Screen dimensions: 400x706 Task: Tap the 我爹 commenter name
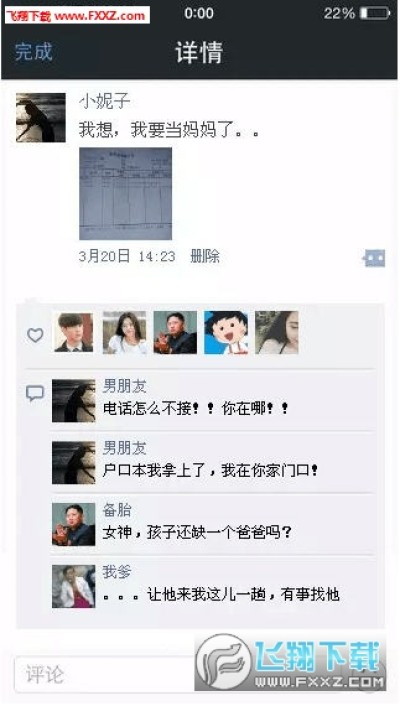tap(117, 572)
